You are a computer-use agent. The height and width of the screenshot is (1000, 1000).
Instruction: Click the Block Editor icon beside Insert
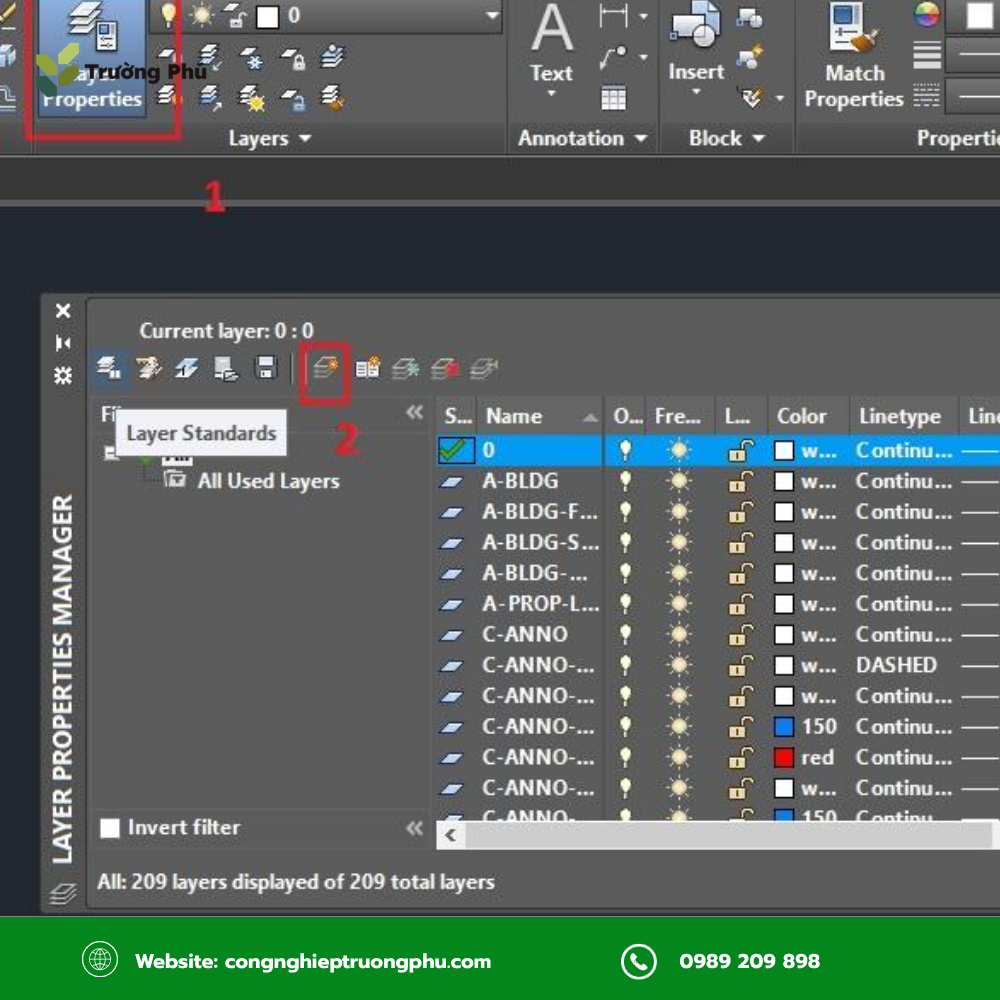(749, 57)
